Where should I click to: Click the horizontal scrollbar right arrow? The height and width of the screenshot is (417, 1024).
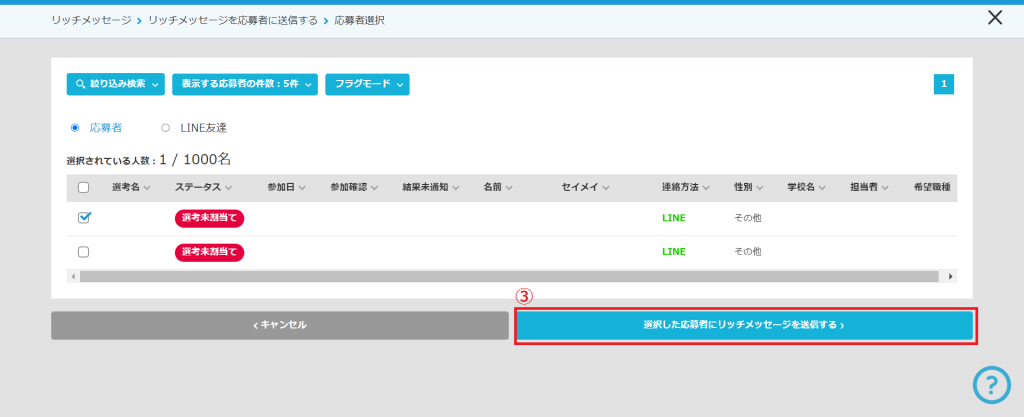coord(951,276)
